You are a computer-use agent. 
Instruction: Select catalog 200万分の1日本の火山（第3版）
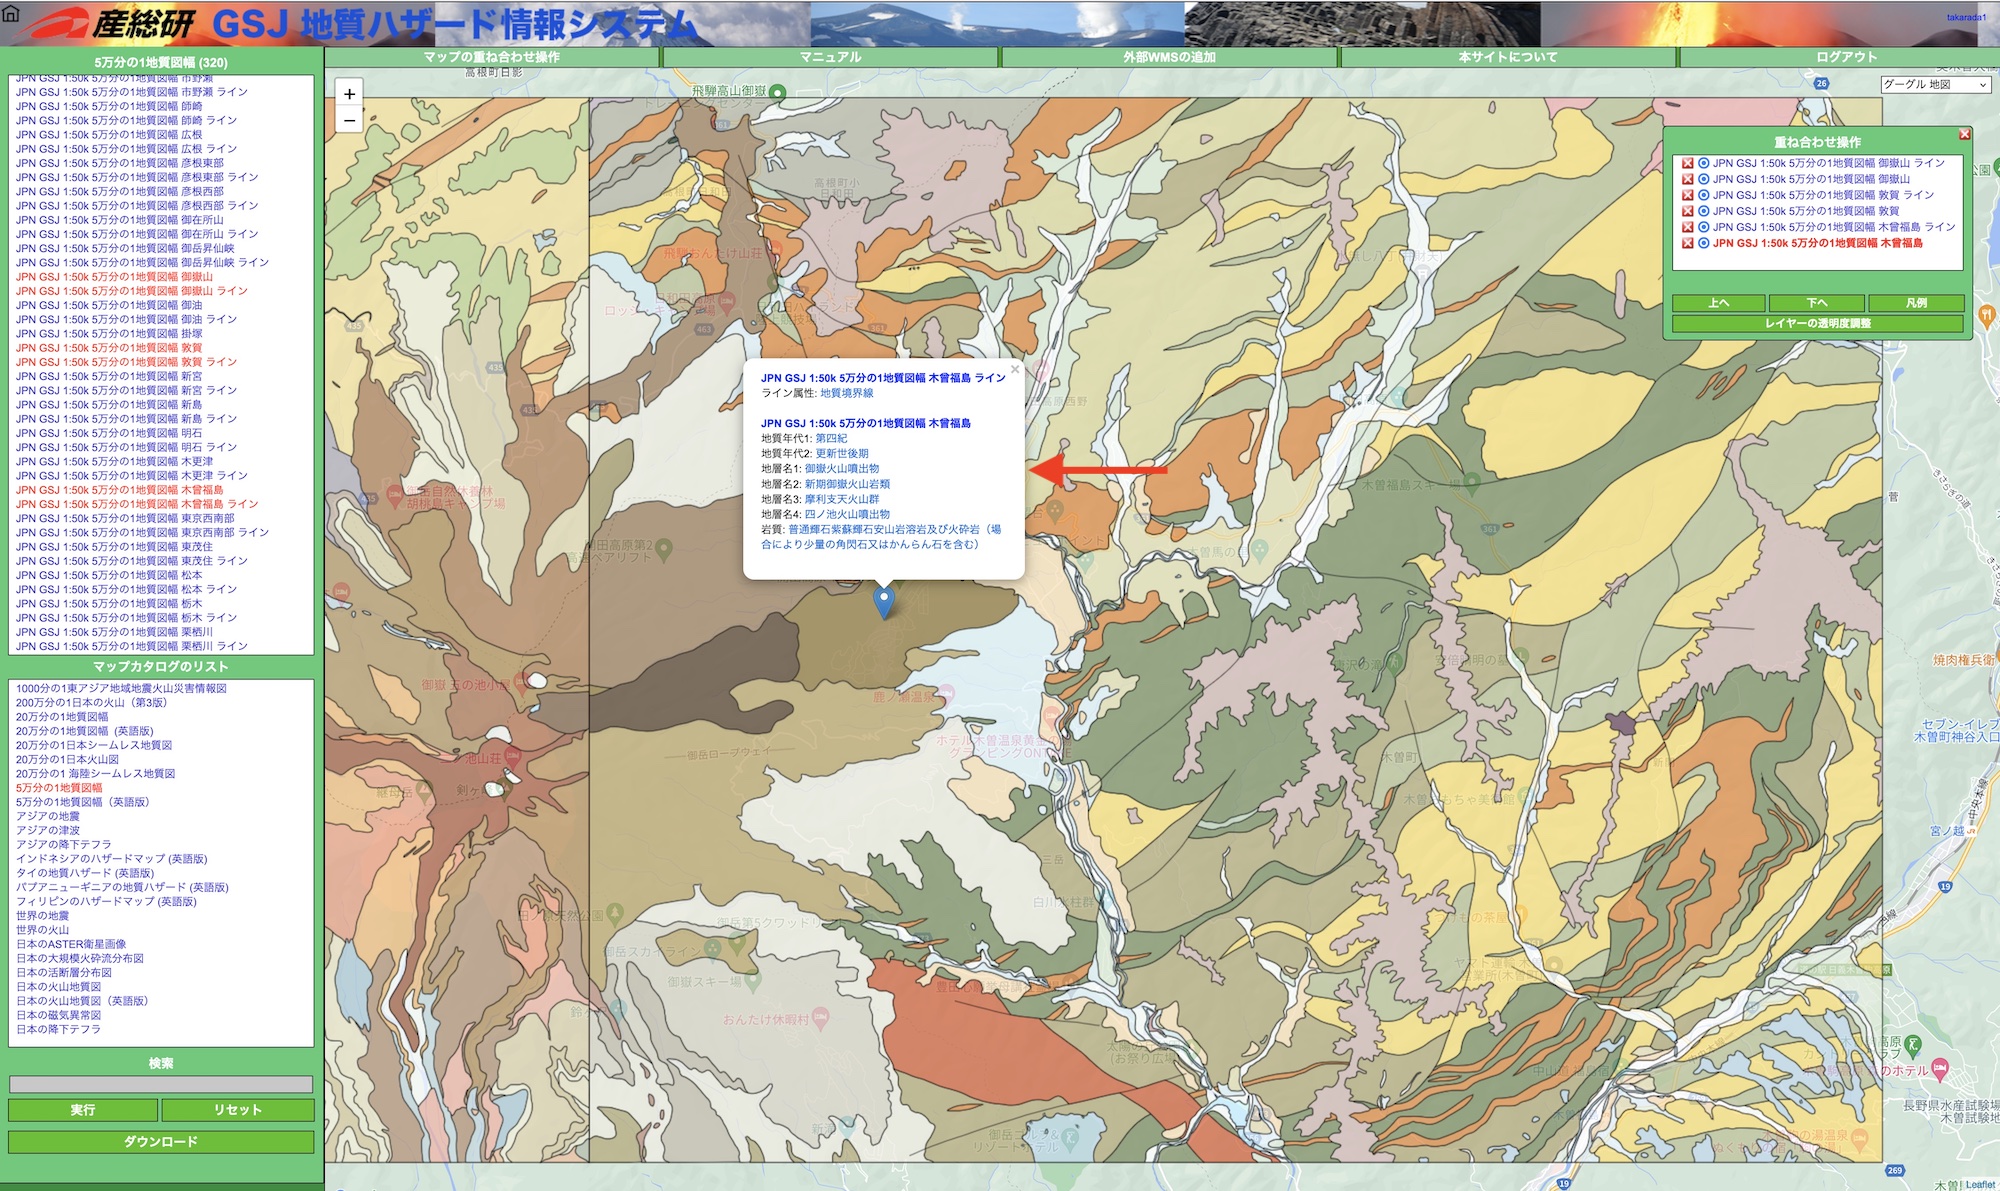tap(91, 703)
